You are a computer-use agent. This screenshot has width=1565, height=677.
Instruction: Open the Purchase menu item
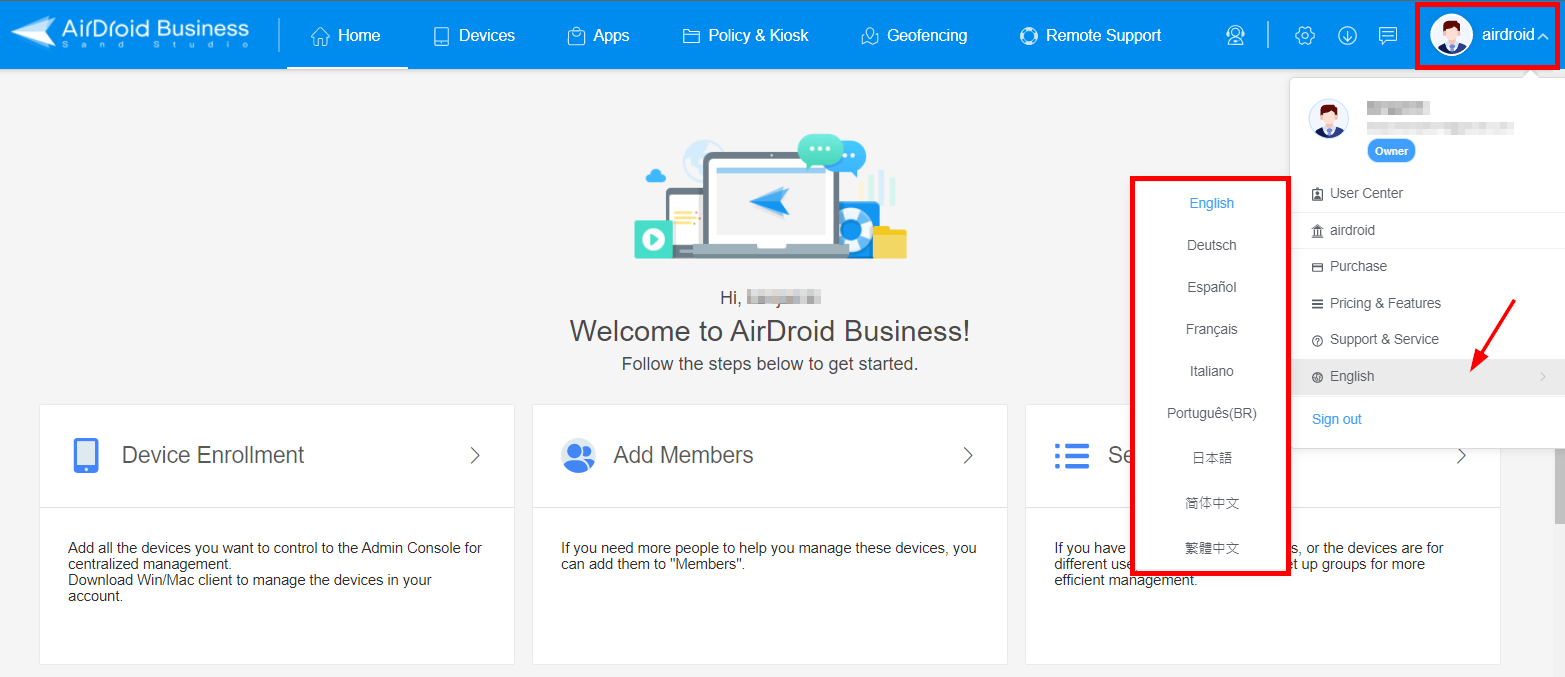1428,266
